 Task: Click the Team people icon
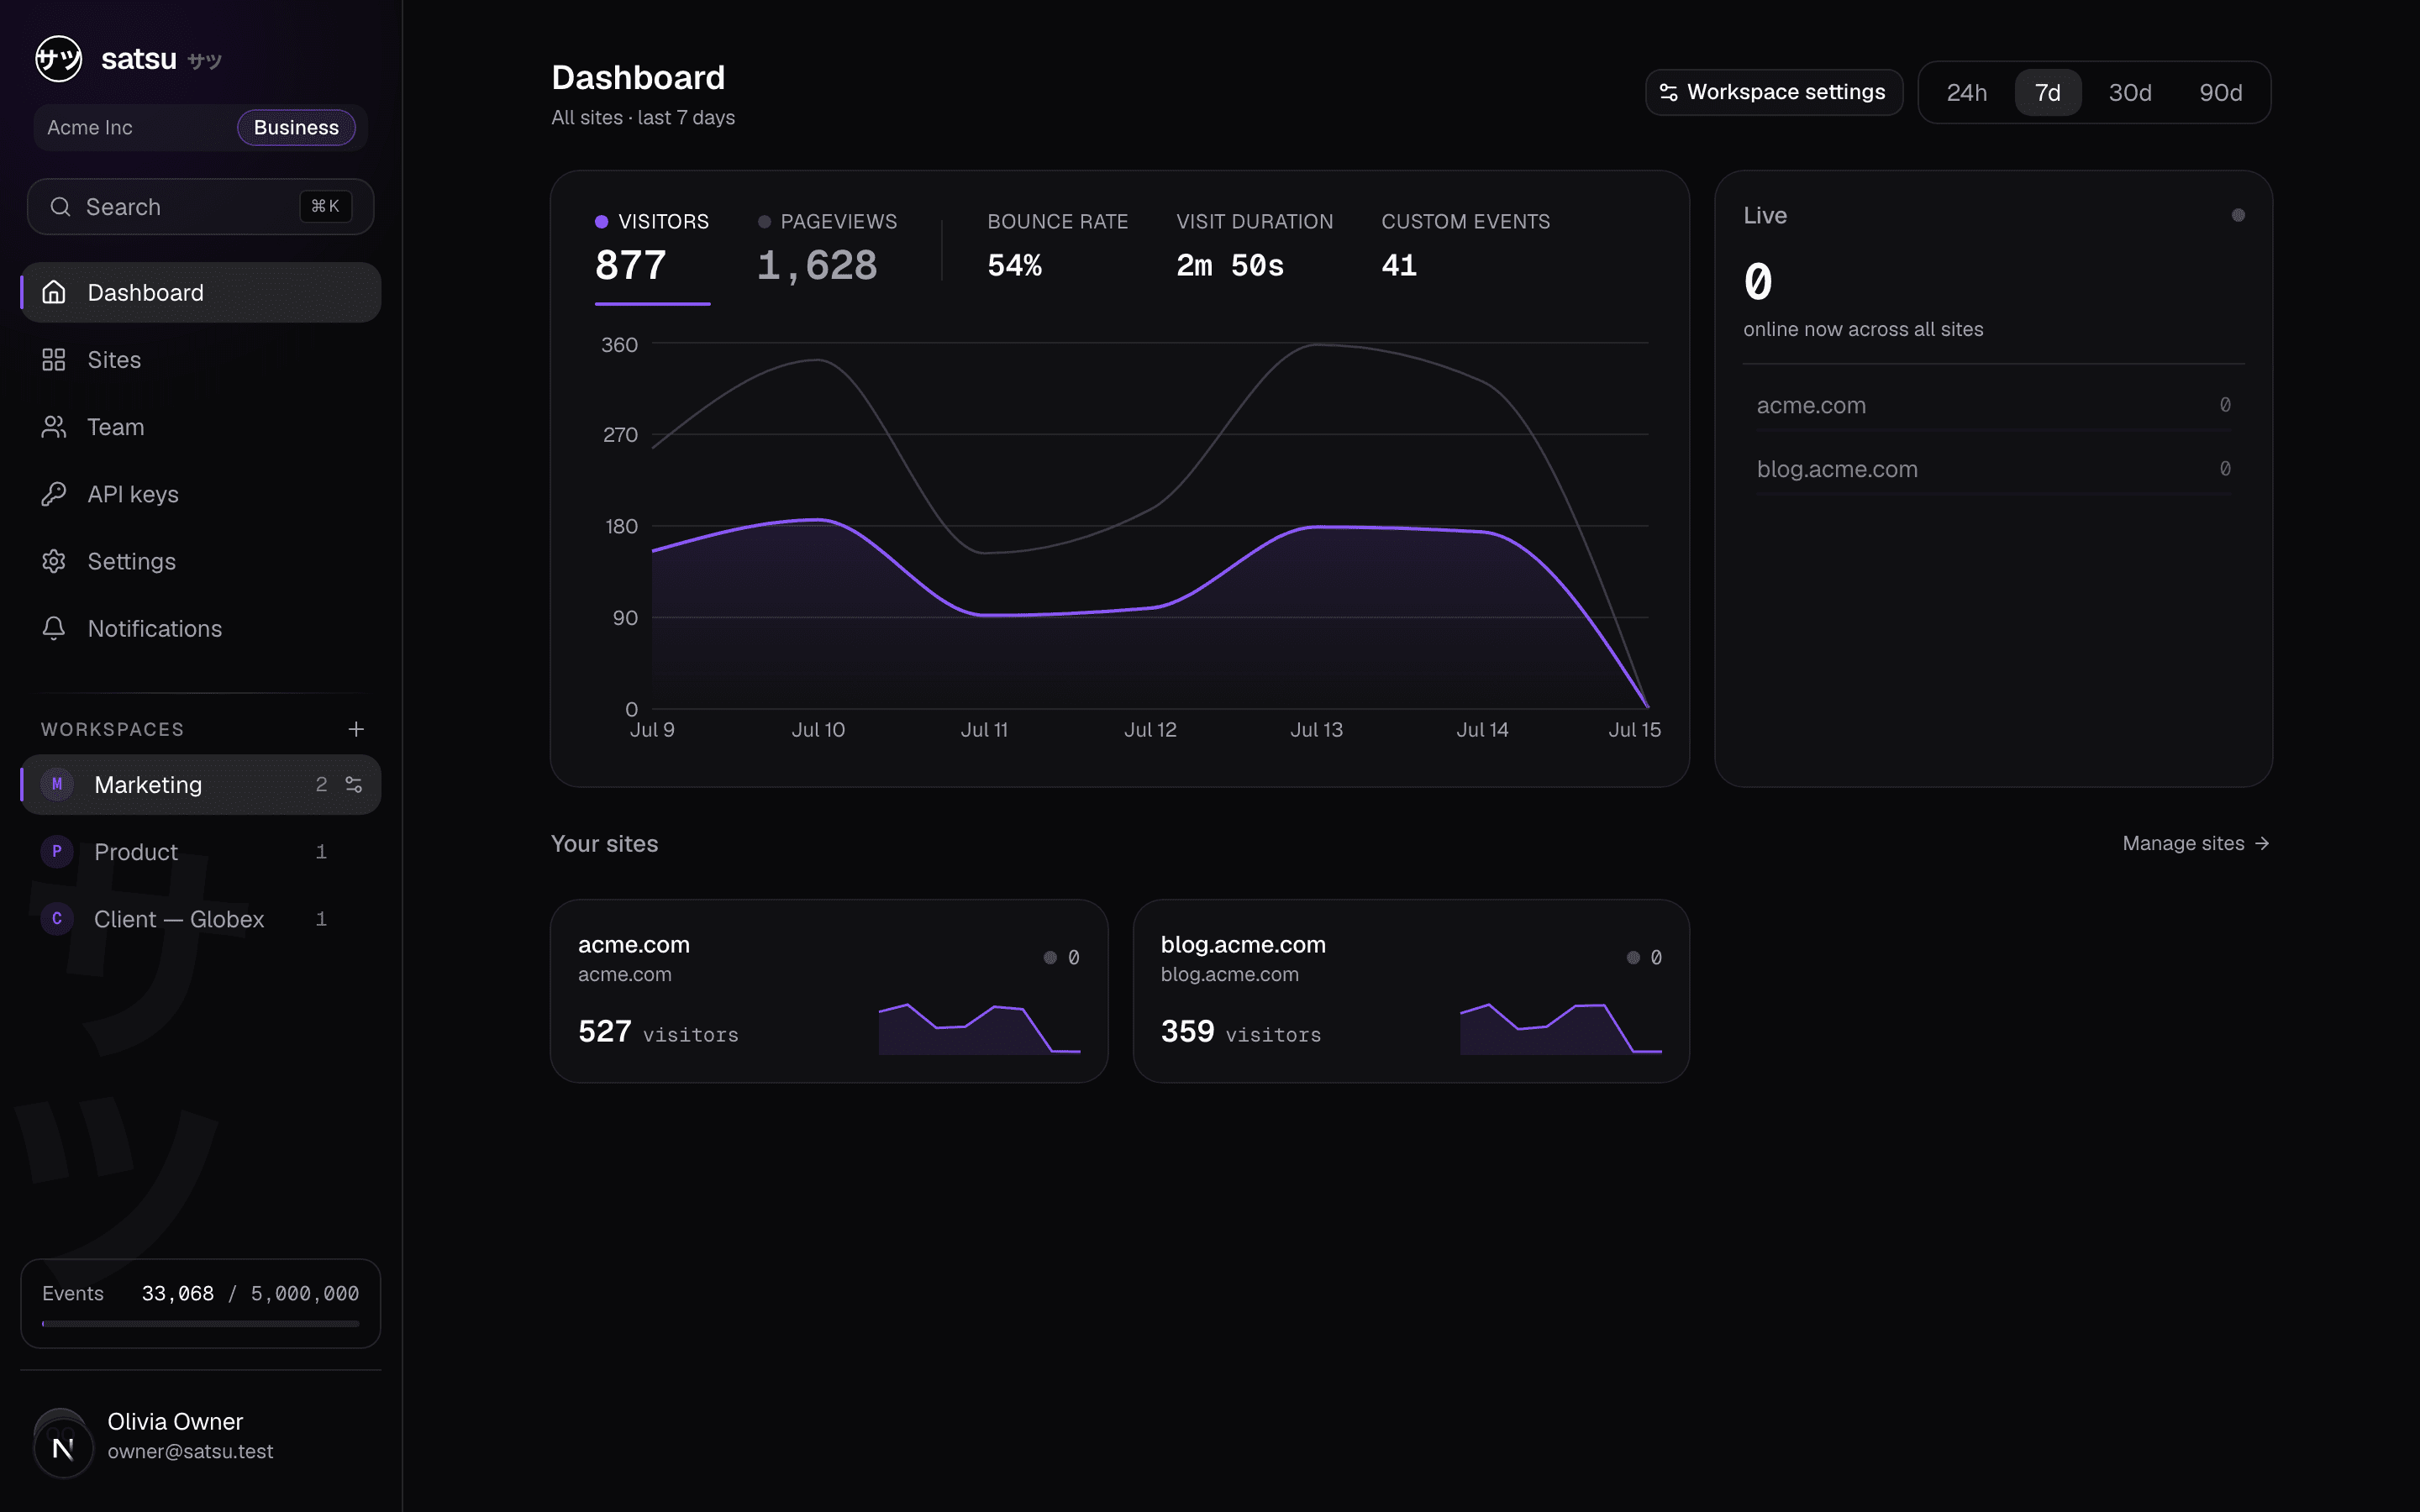pyautogui.click(x=54, y=427)
